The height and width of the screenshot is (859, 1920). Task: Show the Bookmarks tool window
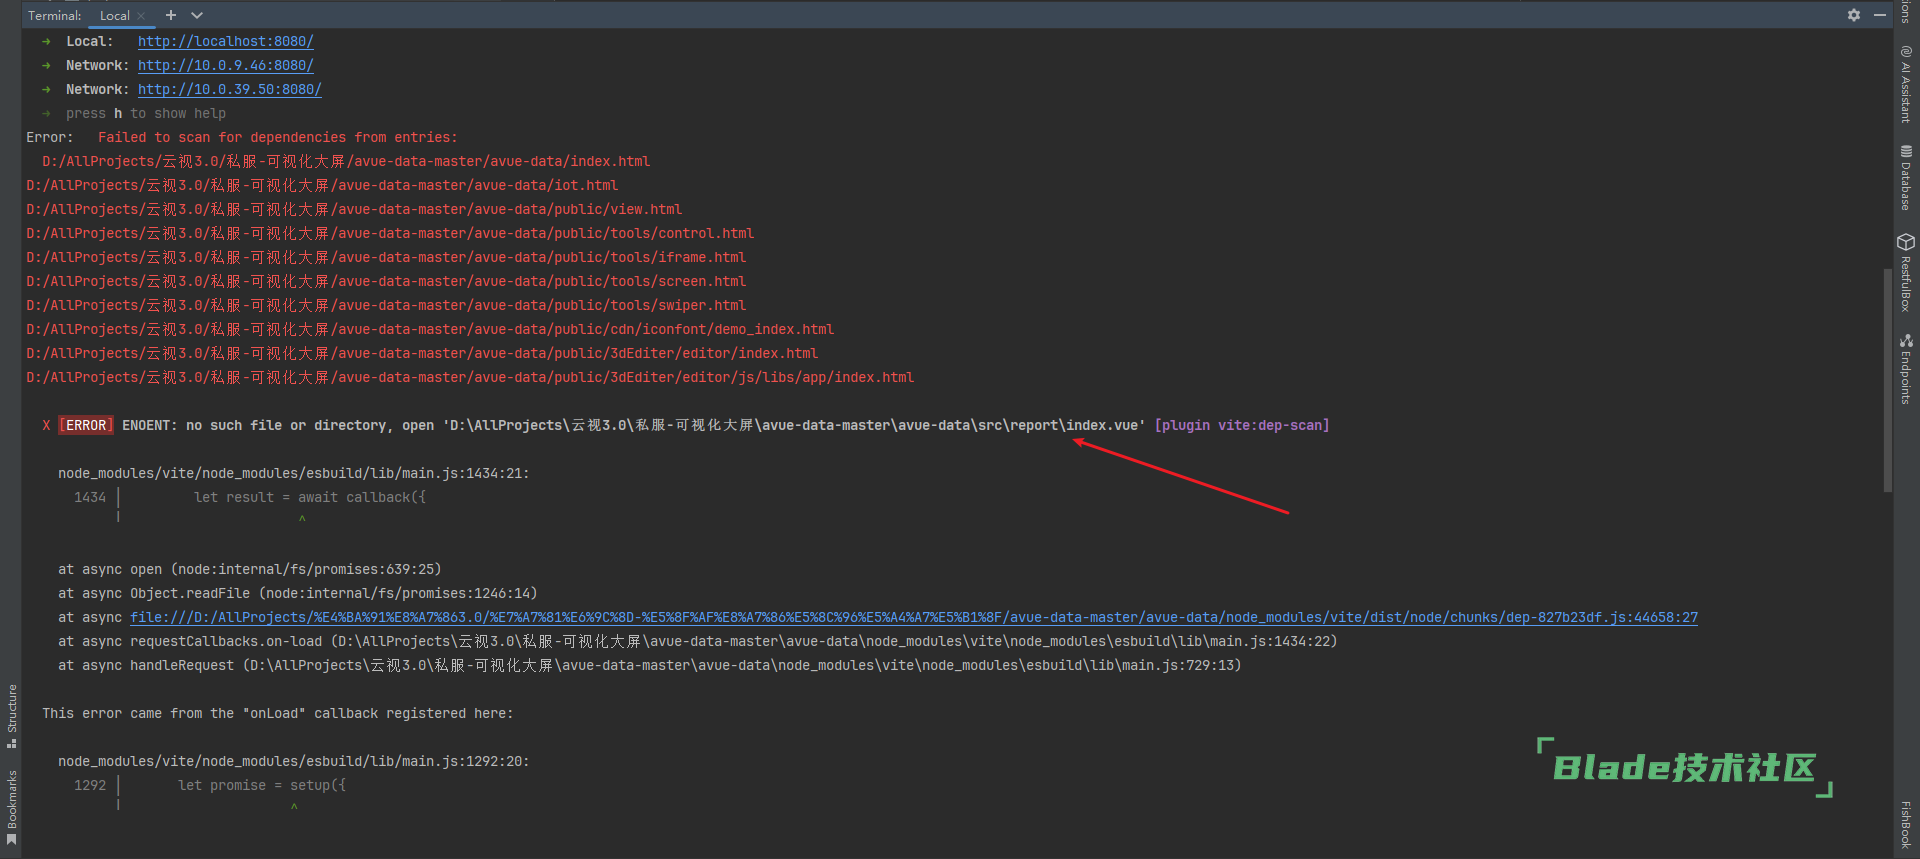[x=12, y=806]
